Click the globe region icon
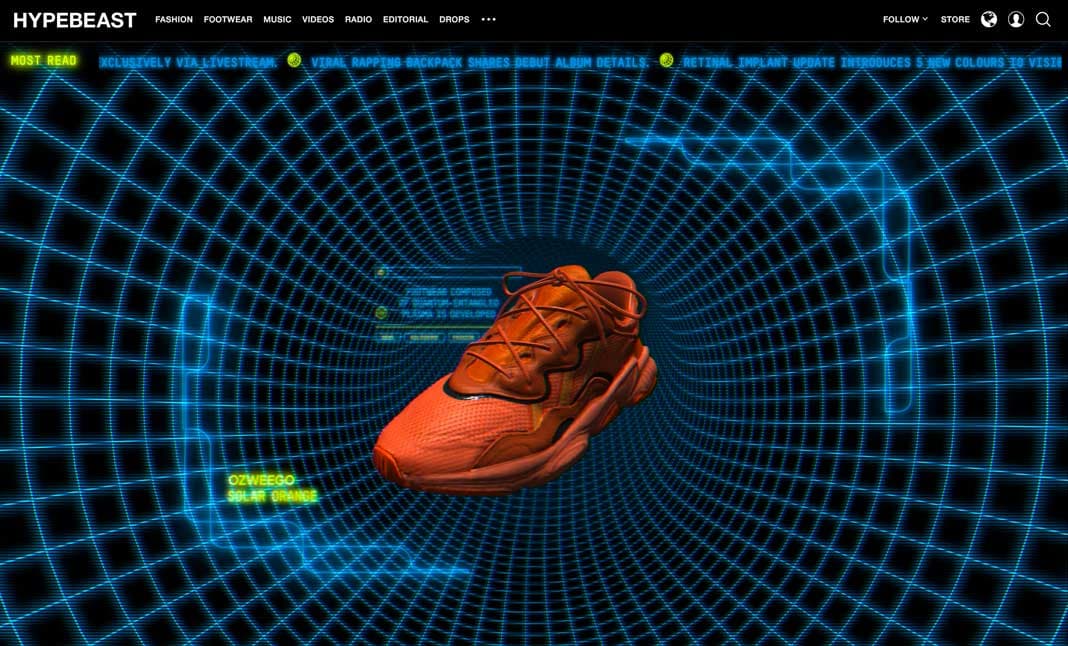 pos(989,20)
